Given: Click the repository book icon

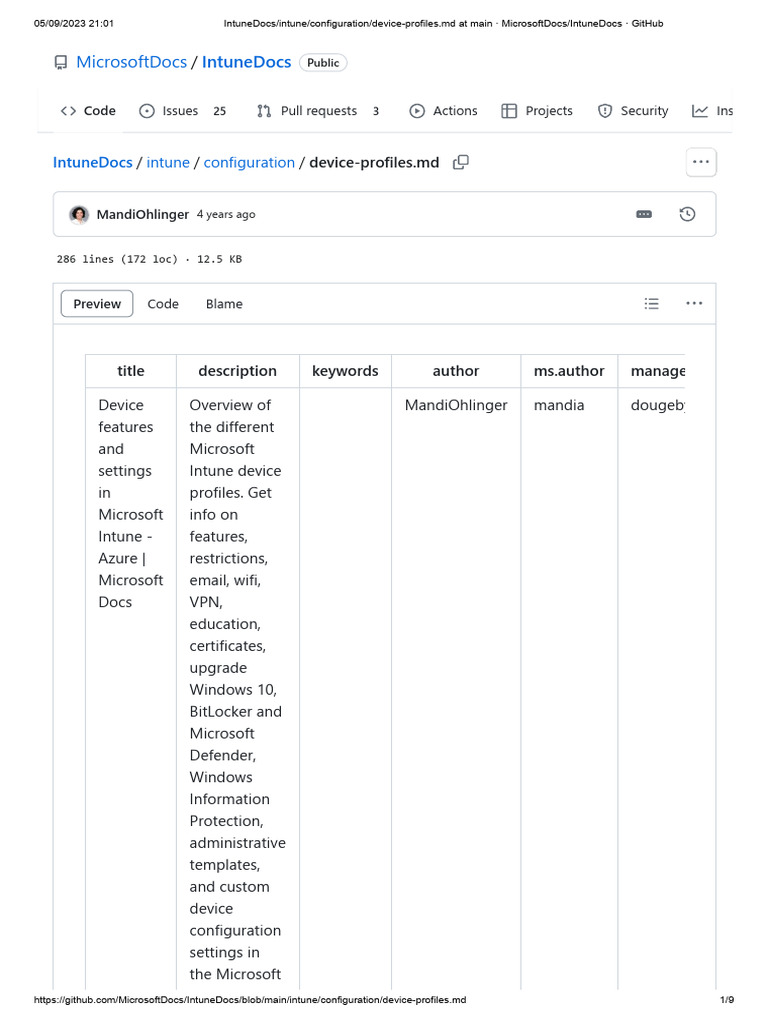Looking at the screenshot, I should pos(61,63).
